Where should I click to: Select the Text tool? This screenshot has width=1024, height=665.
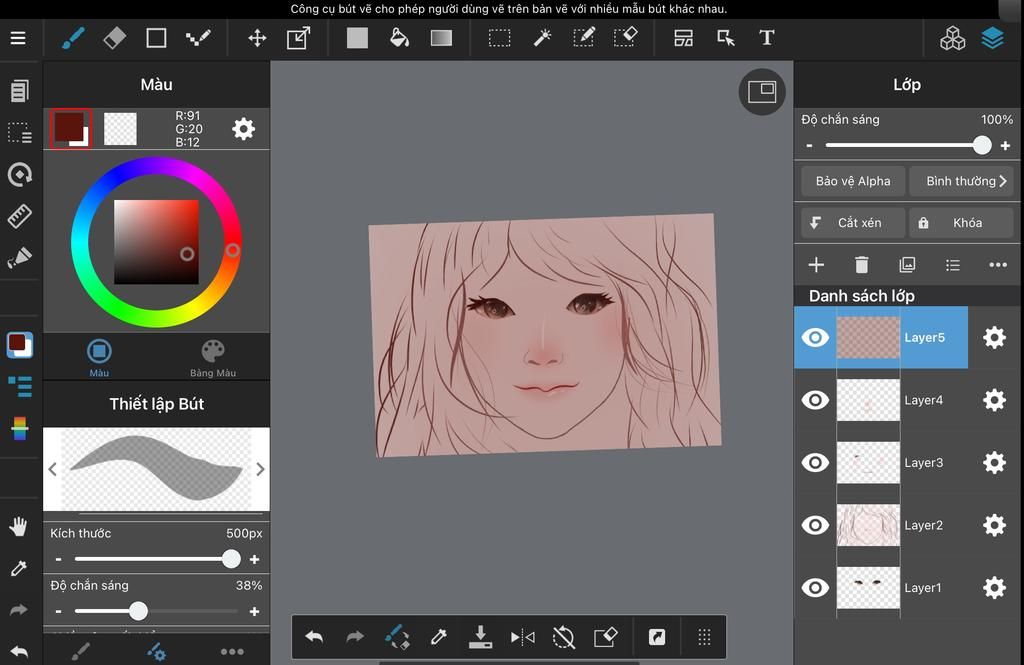[767, 38]
